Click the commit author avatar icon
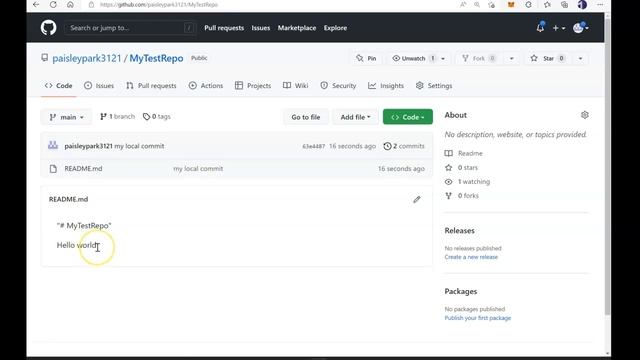 pos(53,145)
